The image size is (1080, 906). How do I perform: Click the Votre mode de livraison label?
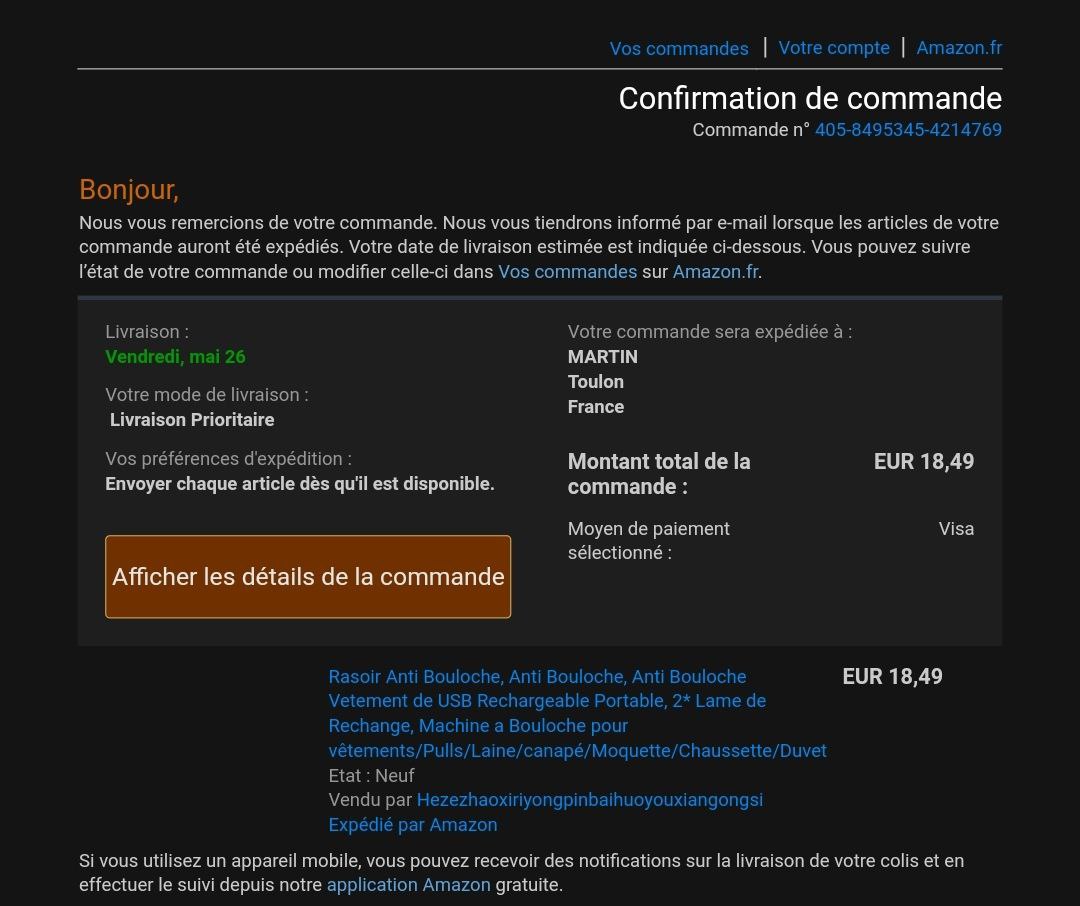coord(207,395)
